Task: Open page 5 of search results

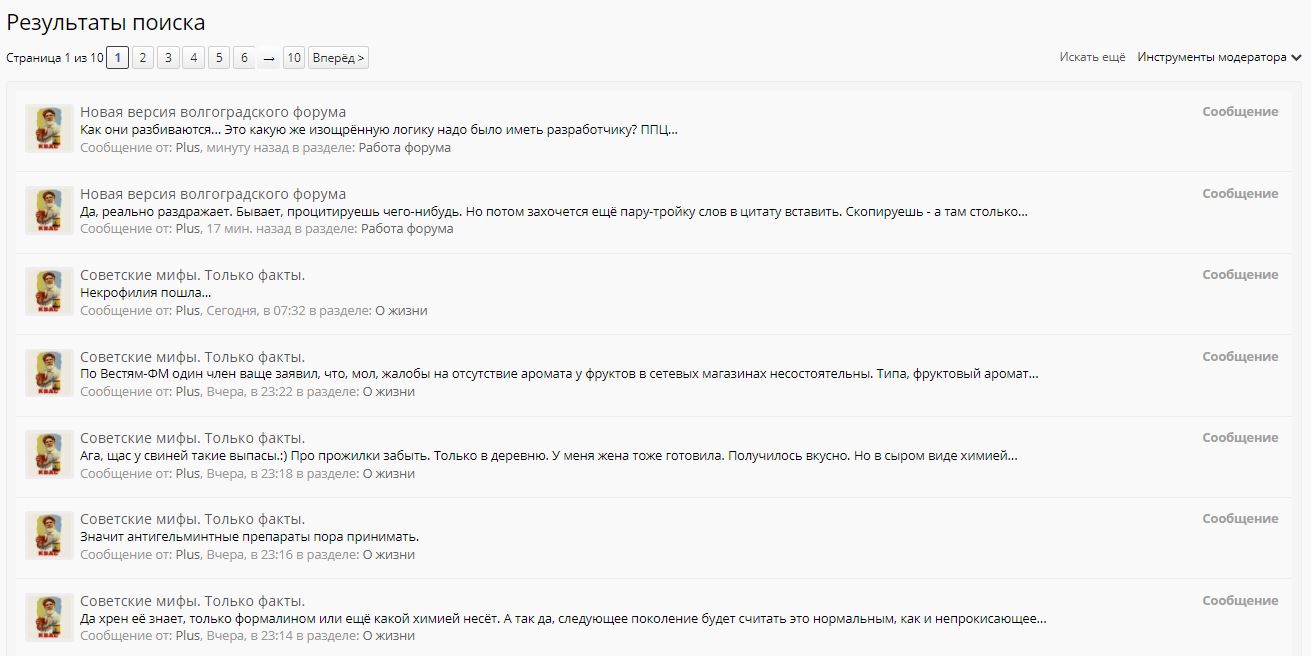Action: [219, 58]
